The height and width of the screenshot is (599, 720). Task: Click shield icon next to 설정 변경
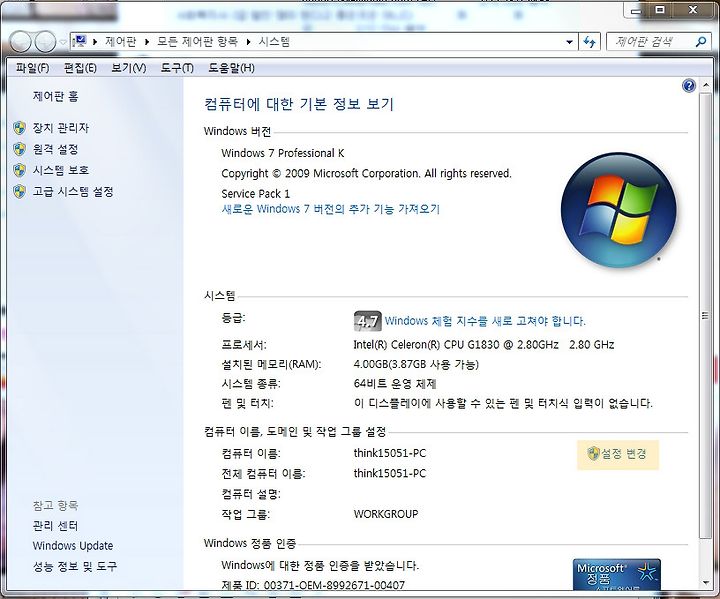(593, 453)
